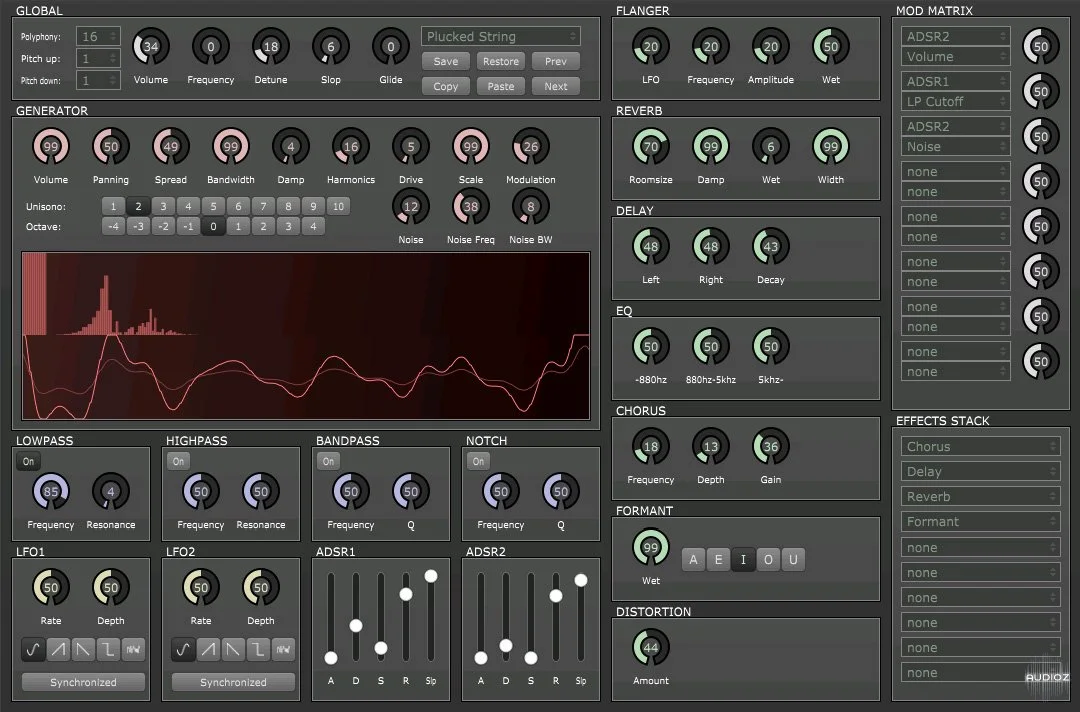
Task: Open the Volume destination dropdown in Mod Matrix
Action: click(x=955, y=56)
